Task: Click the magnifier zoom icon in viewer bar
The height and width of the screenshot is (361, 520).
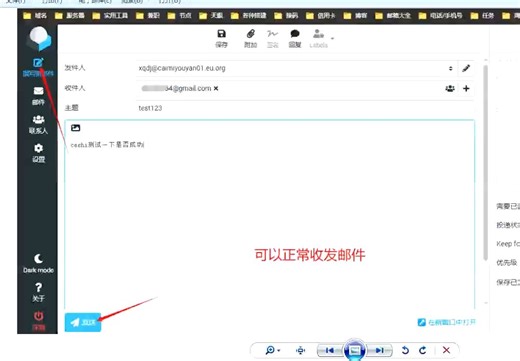Action: 270,350
